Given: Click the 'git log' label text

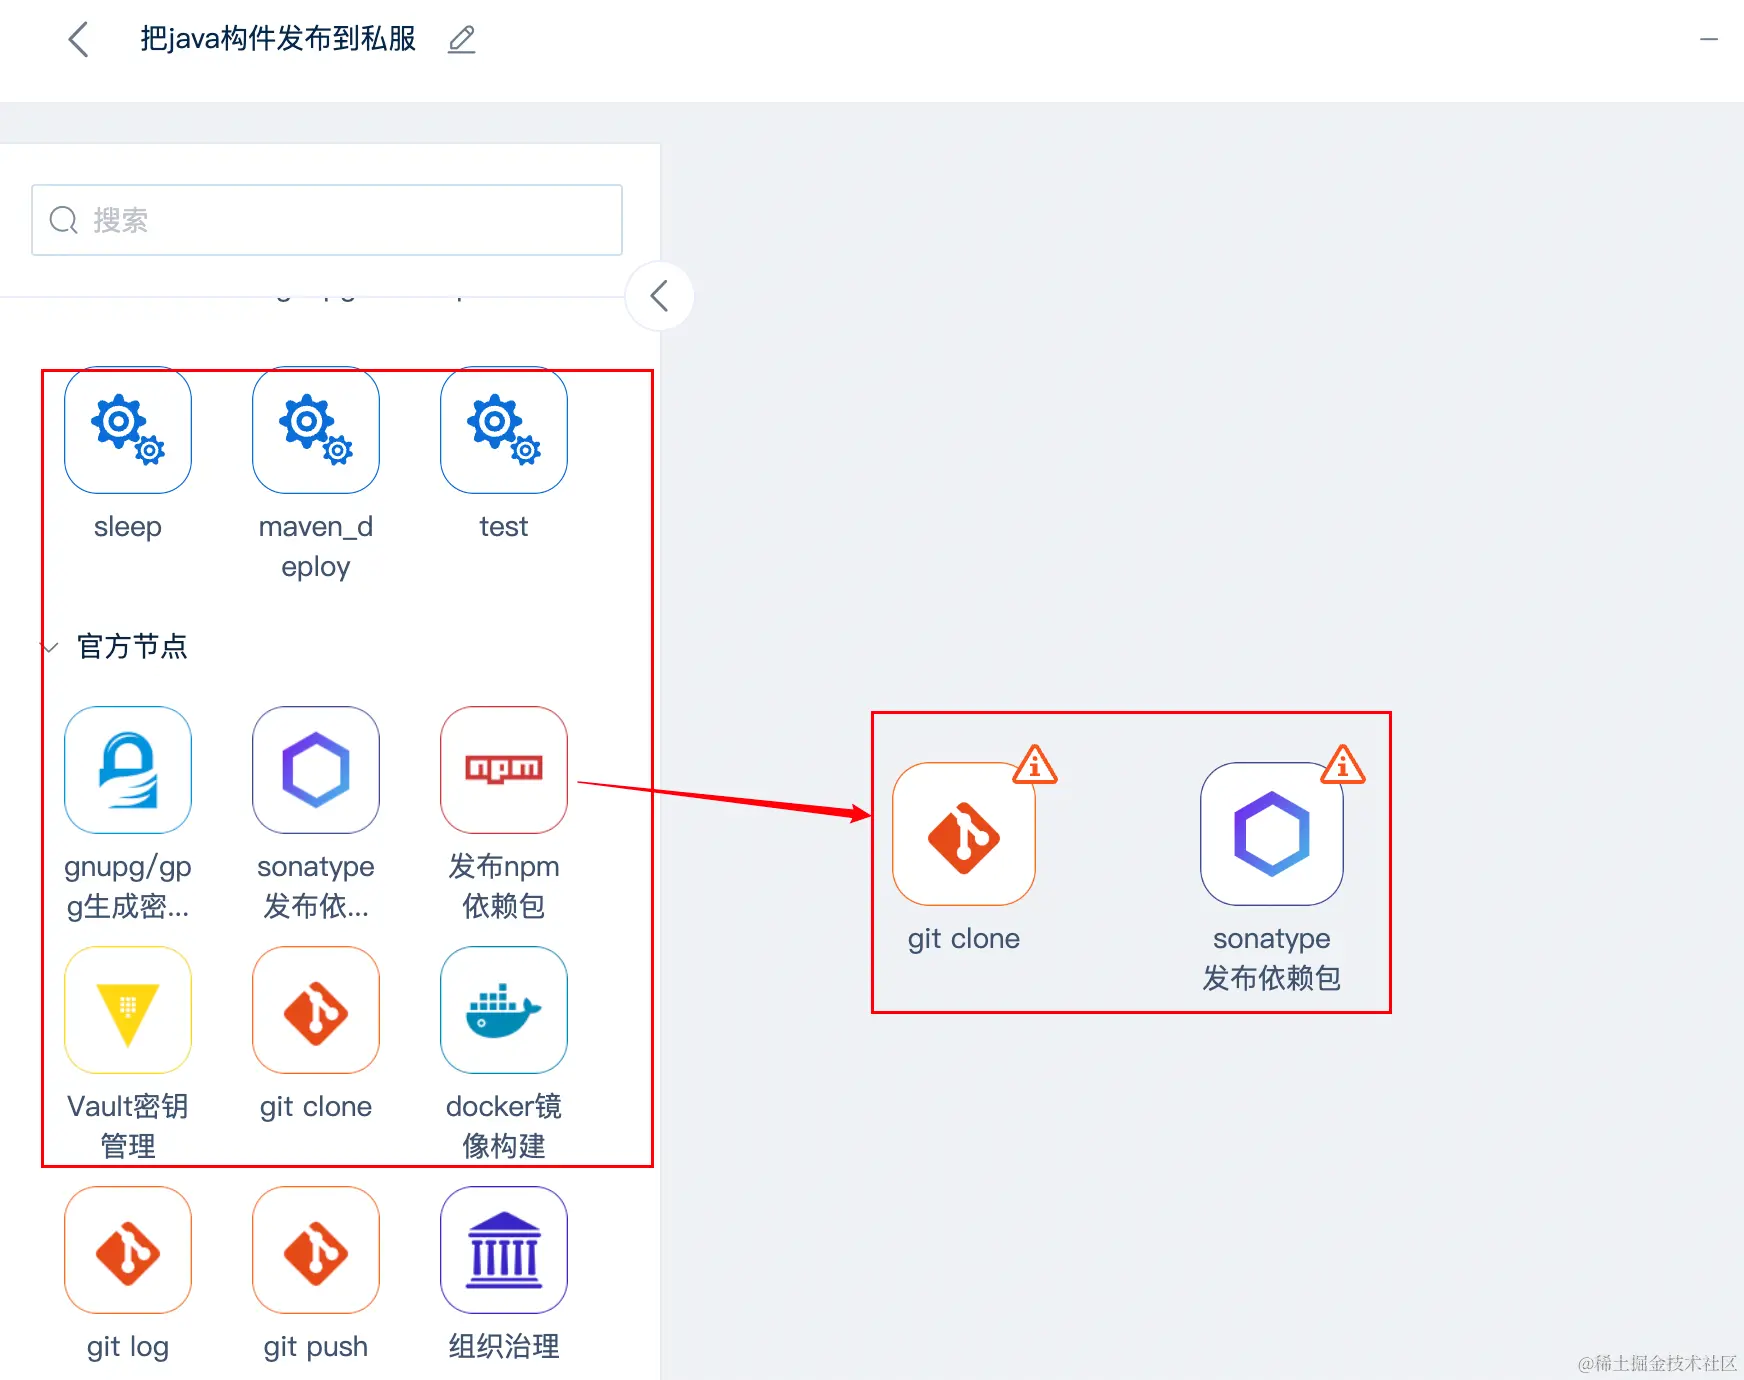Looking at the screenshot, I should point(128,1347).
